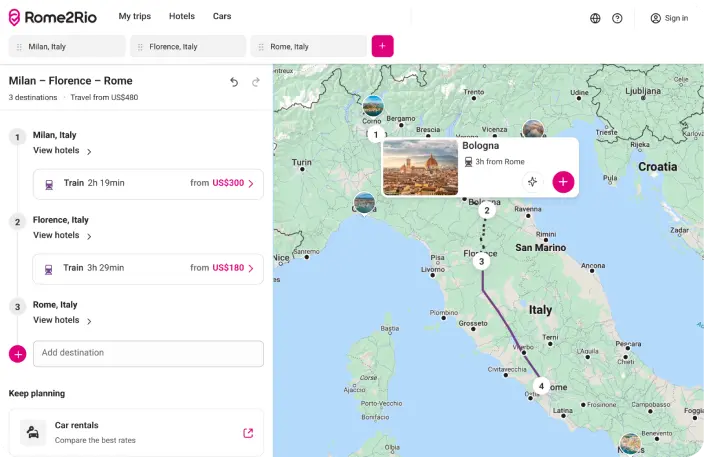Click Milan – Florence – Rome trip title

70,81
